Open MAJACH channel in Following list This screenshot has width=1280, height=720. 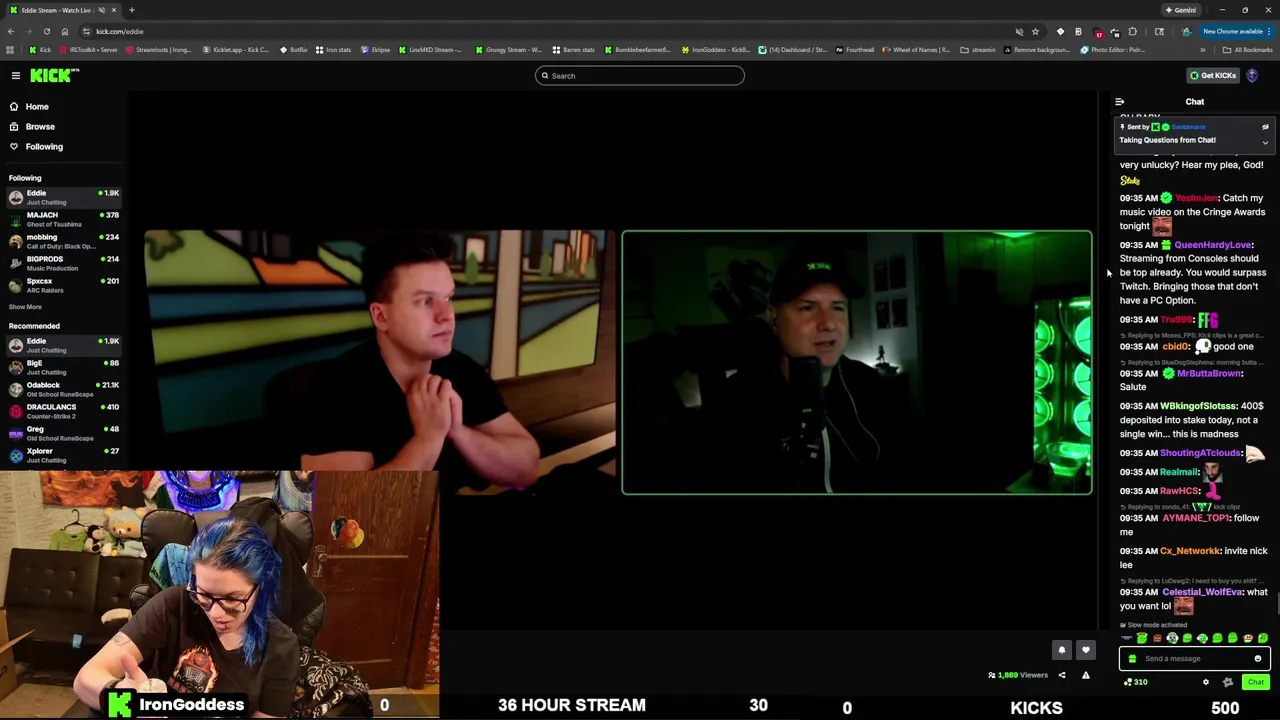pyautogui.click(x=64, y=219)
